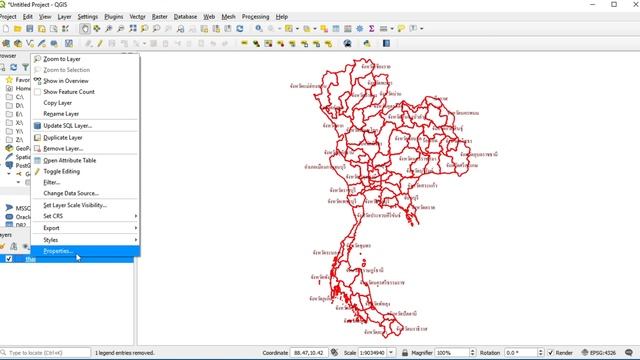640x360 pixels.
Task: Open the Processing Toolbox gear icon
Action: (360, 29)
